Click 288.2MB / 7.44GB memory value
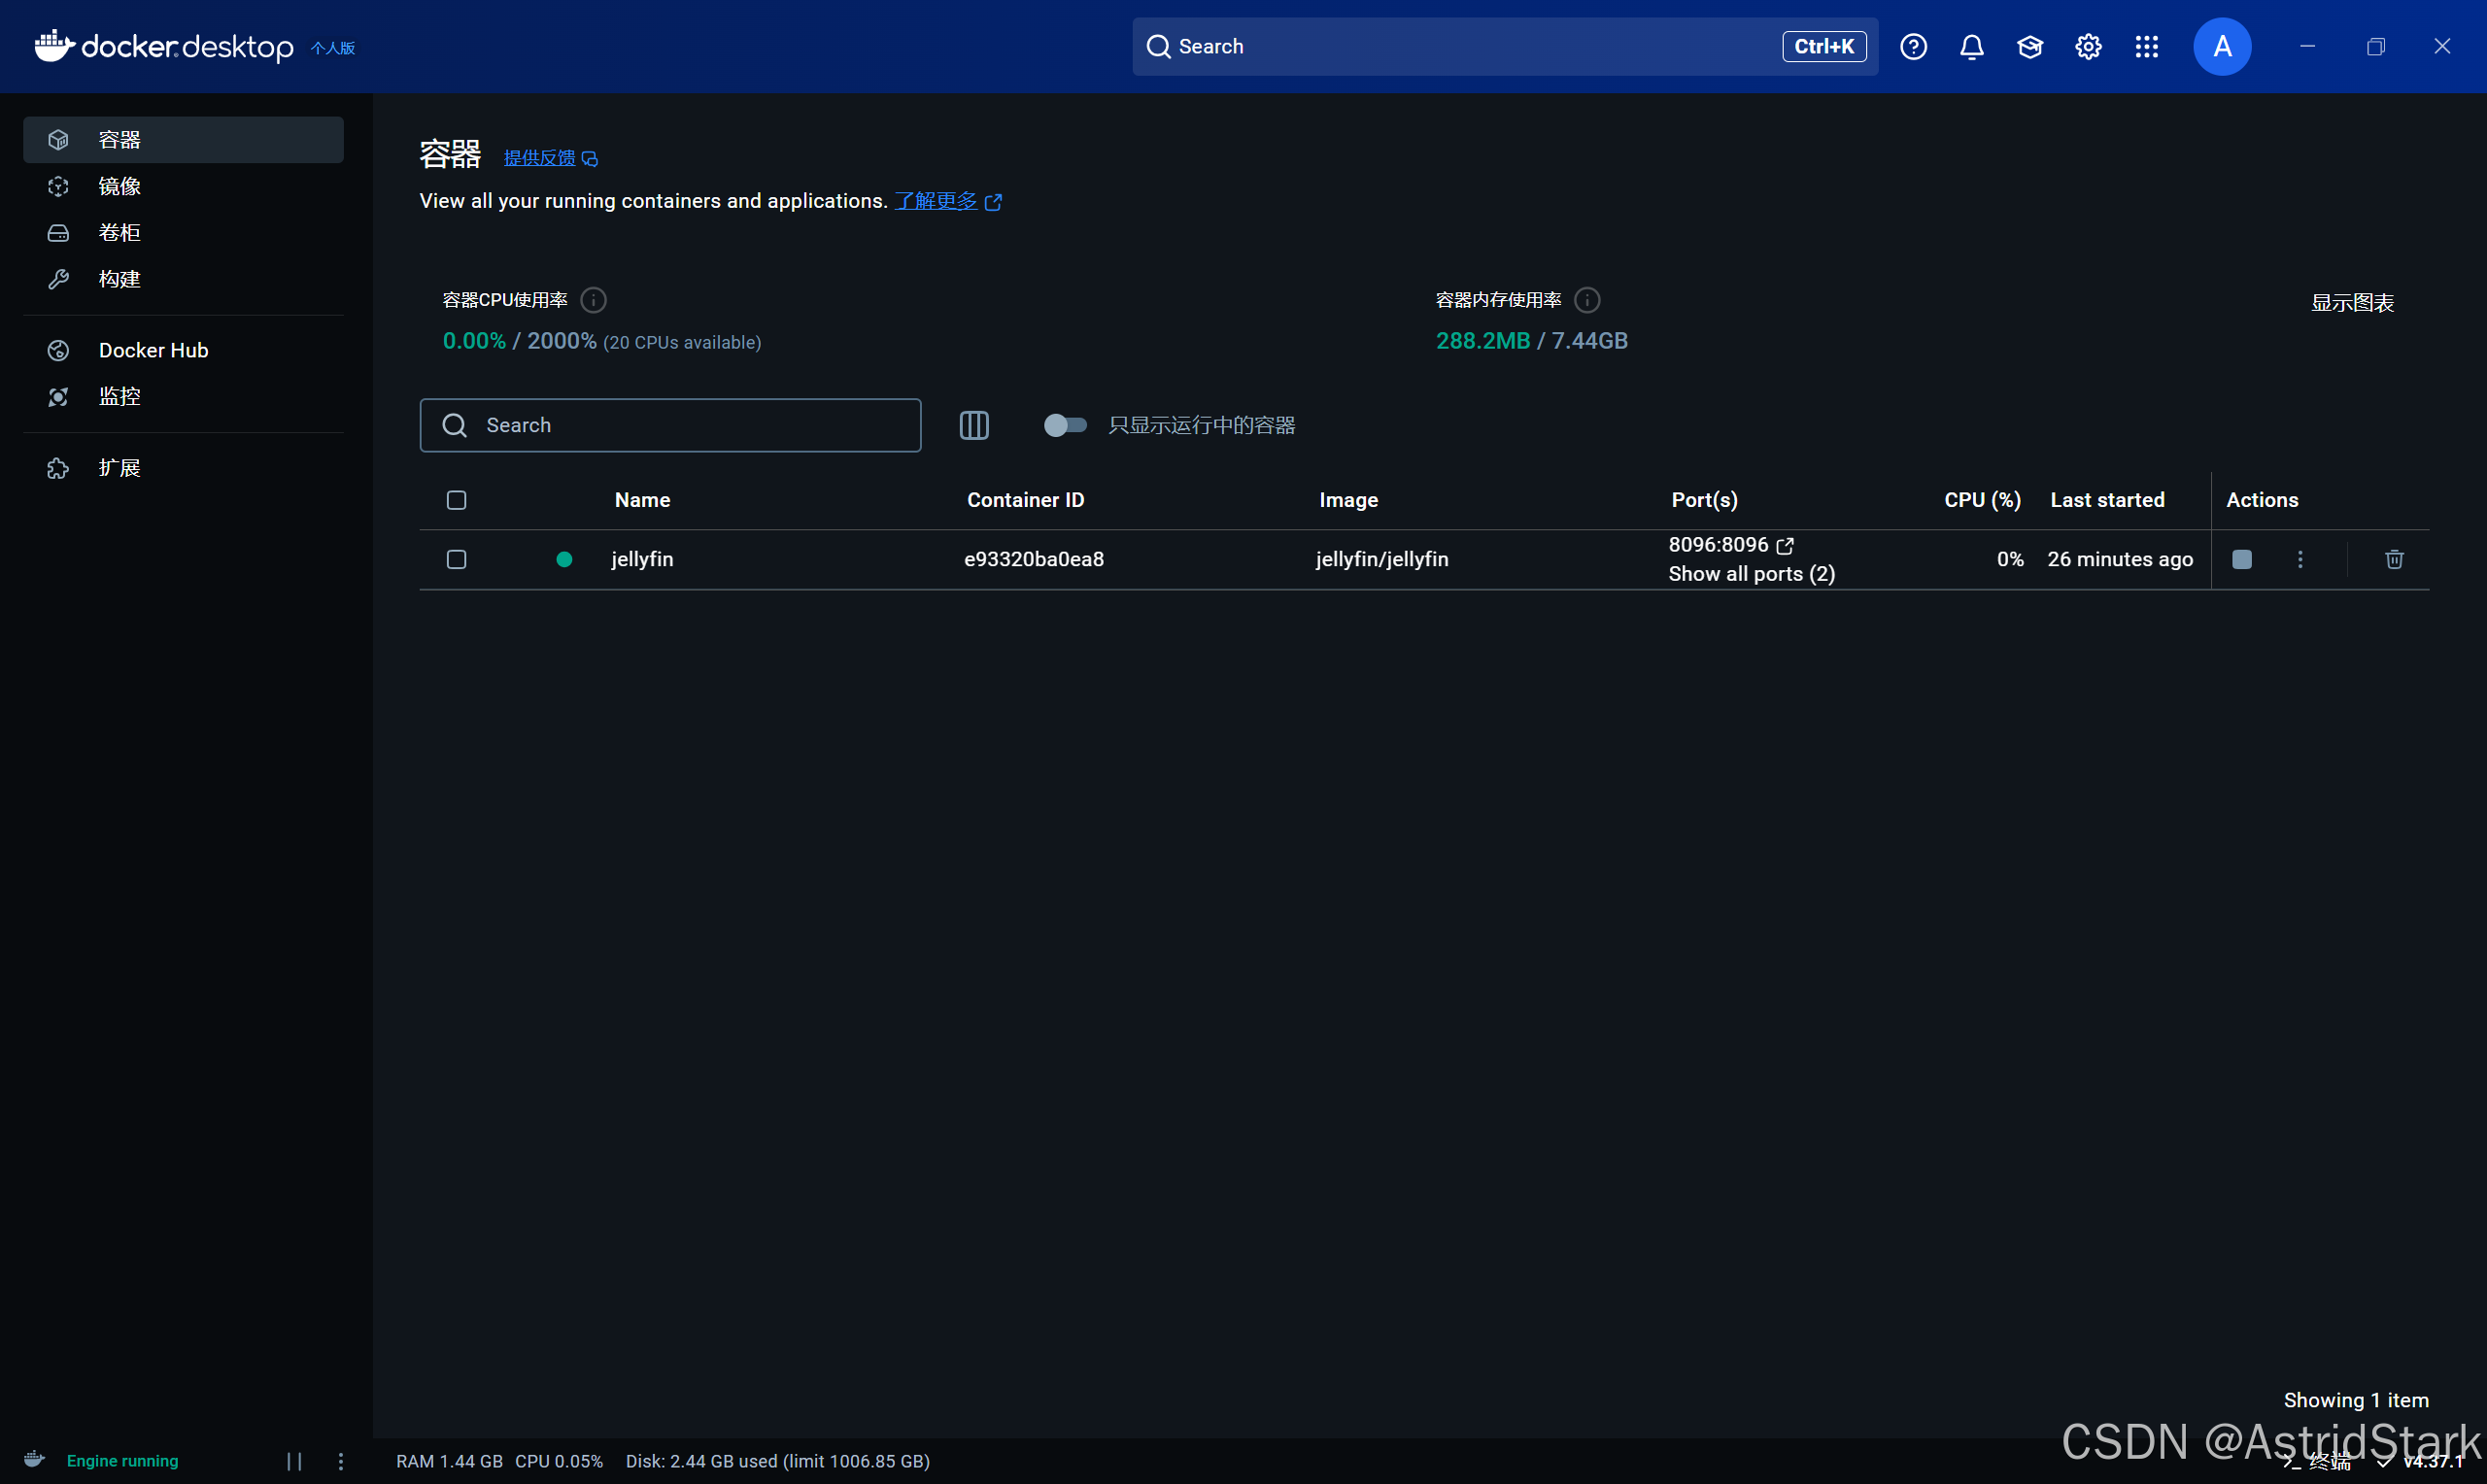This screenshot has width=2487, height=1484. click(x=1531, y=341)
